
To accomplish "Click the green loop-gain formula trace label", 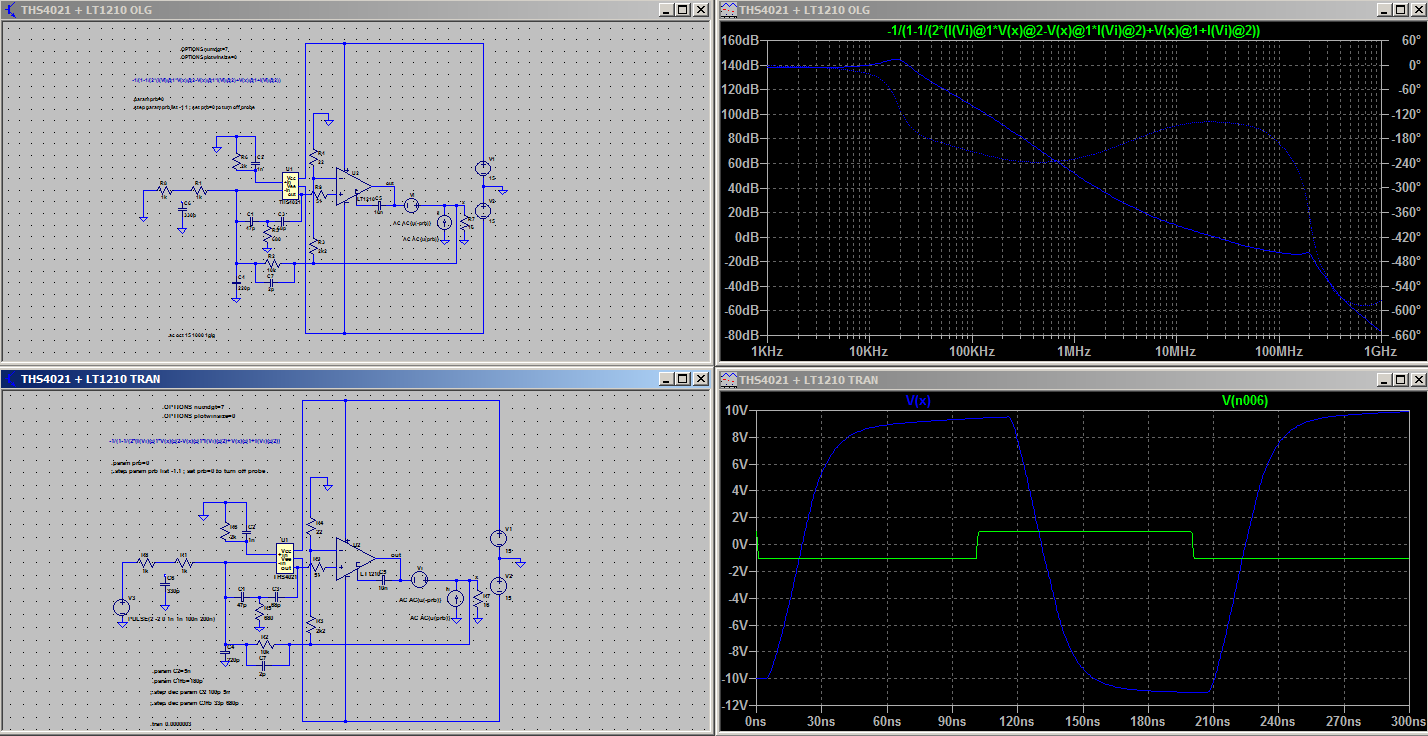I will point(1074,31).
